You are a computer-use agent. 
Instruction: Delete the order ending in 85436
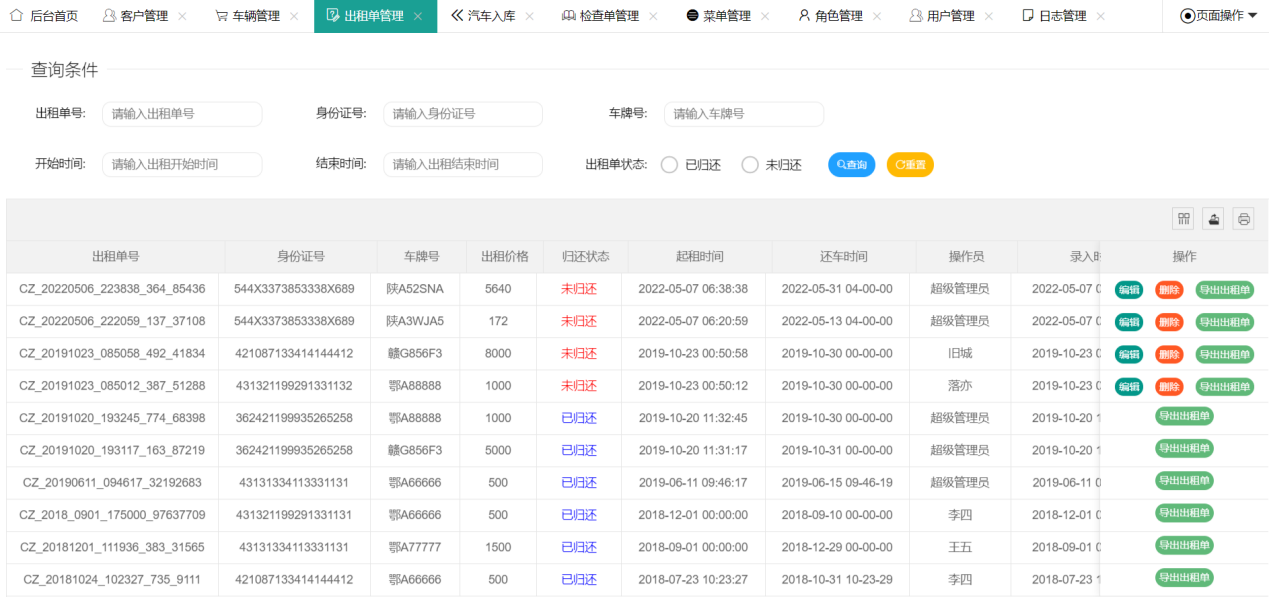coord(1169,290)
